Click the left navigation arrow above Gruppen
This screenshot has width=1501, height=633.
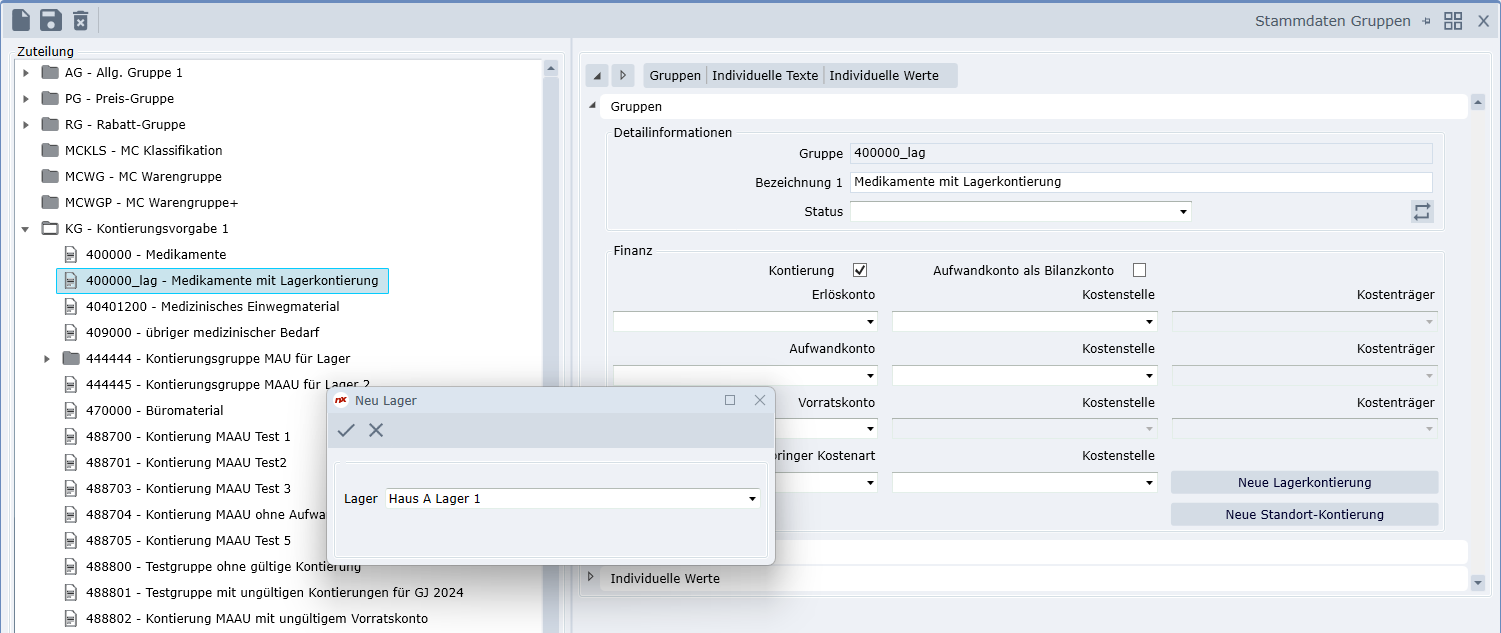coord(597,75)
